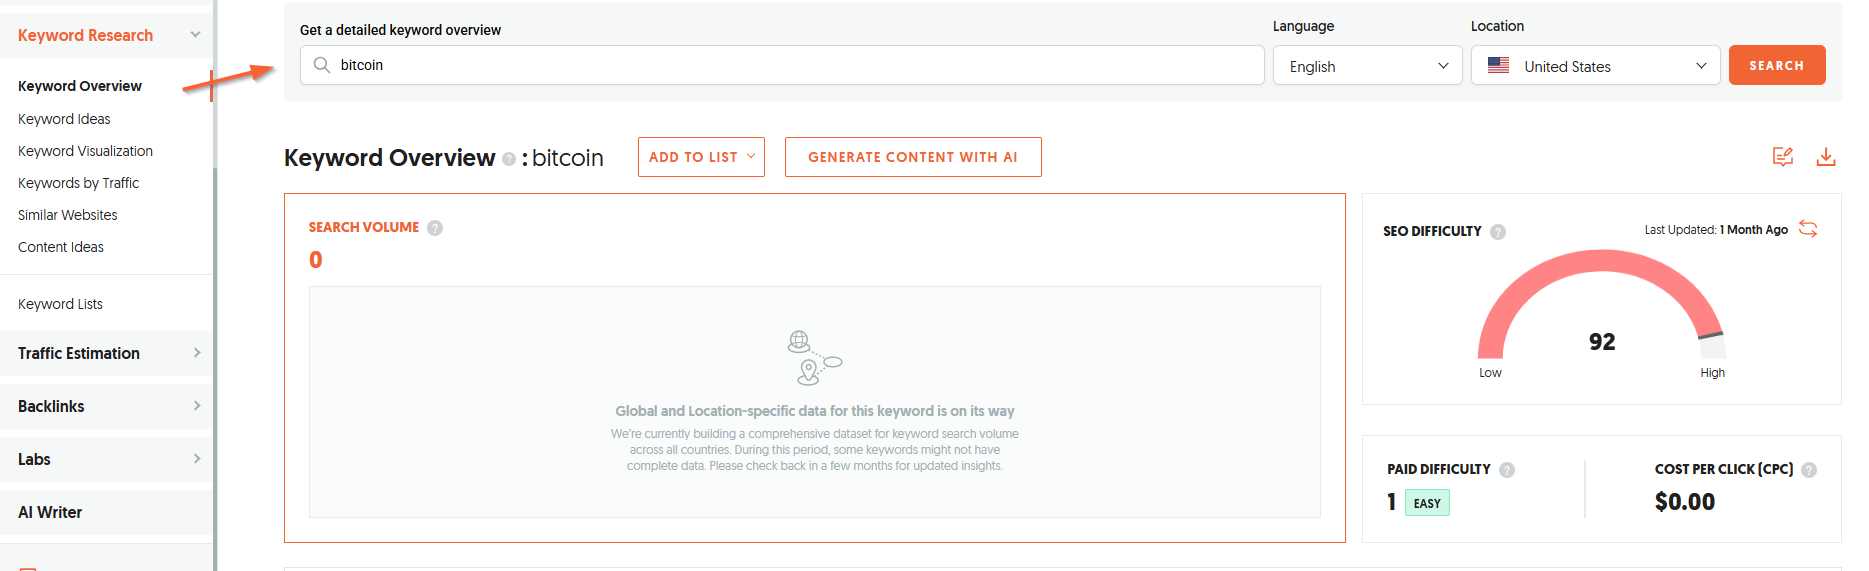Viewport: 1869px width, 571px height.
Task: Refresh SEO difficulty with arrows icon
Action: (1808, 229)
